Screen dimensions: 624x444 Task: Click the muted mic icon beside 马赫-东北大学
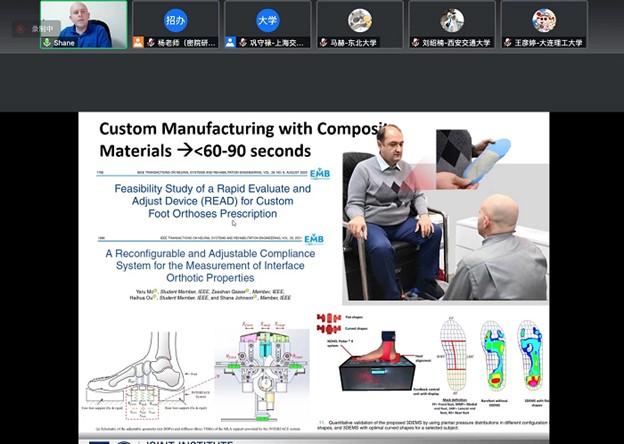point(323,43)
